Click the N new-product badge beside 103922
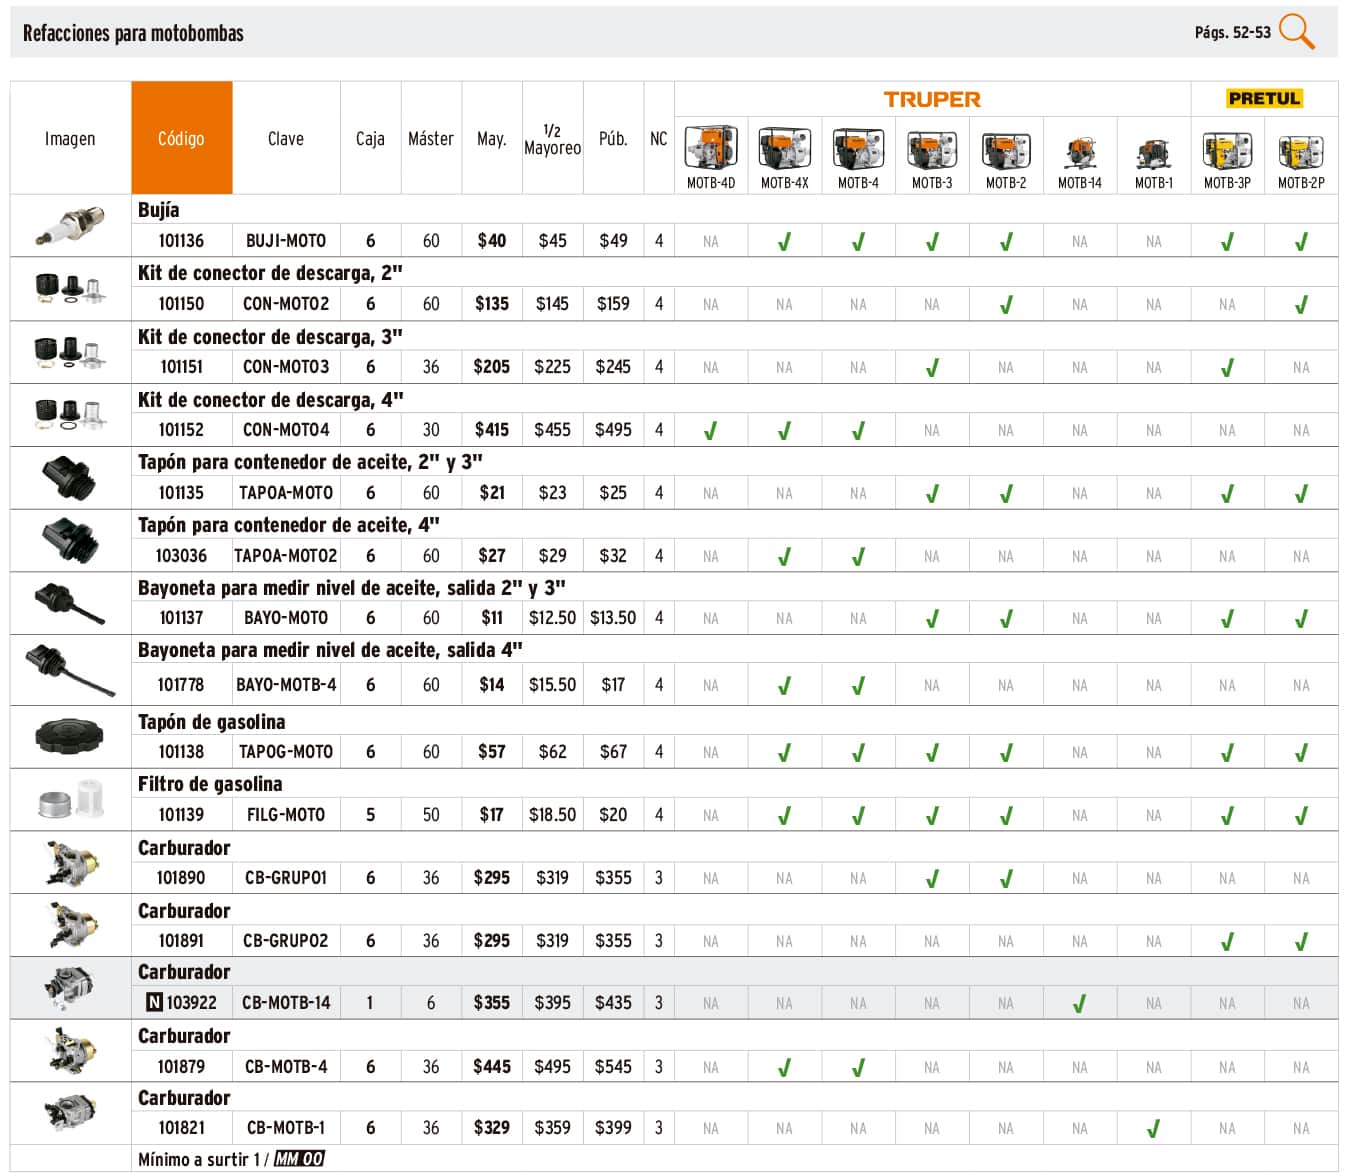The height and width of the screenshot is (1176, 1349). click(154, 1002)
